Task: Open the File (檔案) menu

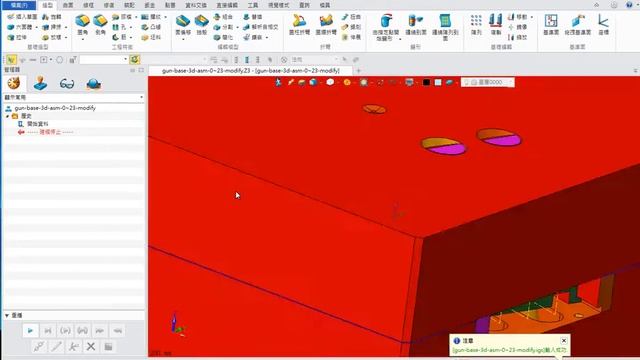Action: click(x=19, y=5)
